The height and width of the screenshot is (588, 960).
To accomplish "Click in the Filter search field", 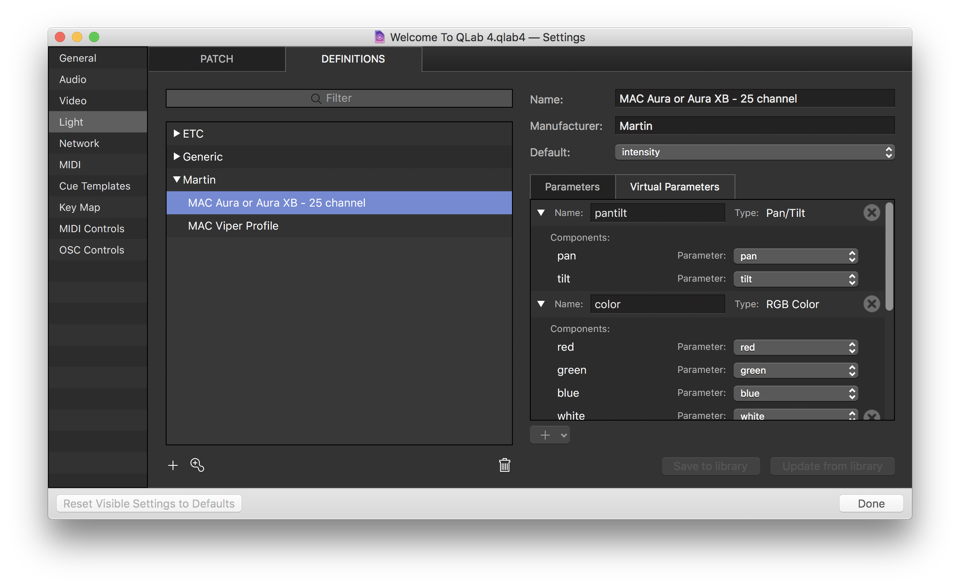I will 339,98.
